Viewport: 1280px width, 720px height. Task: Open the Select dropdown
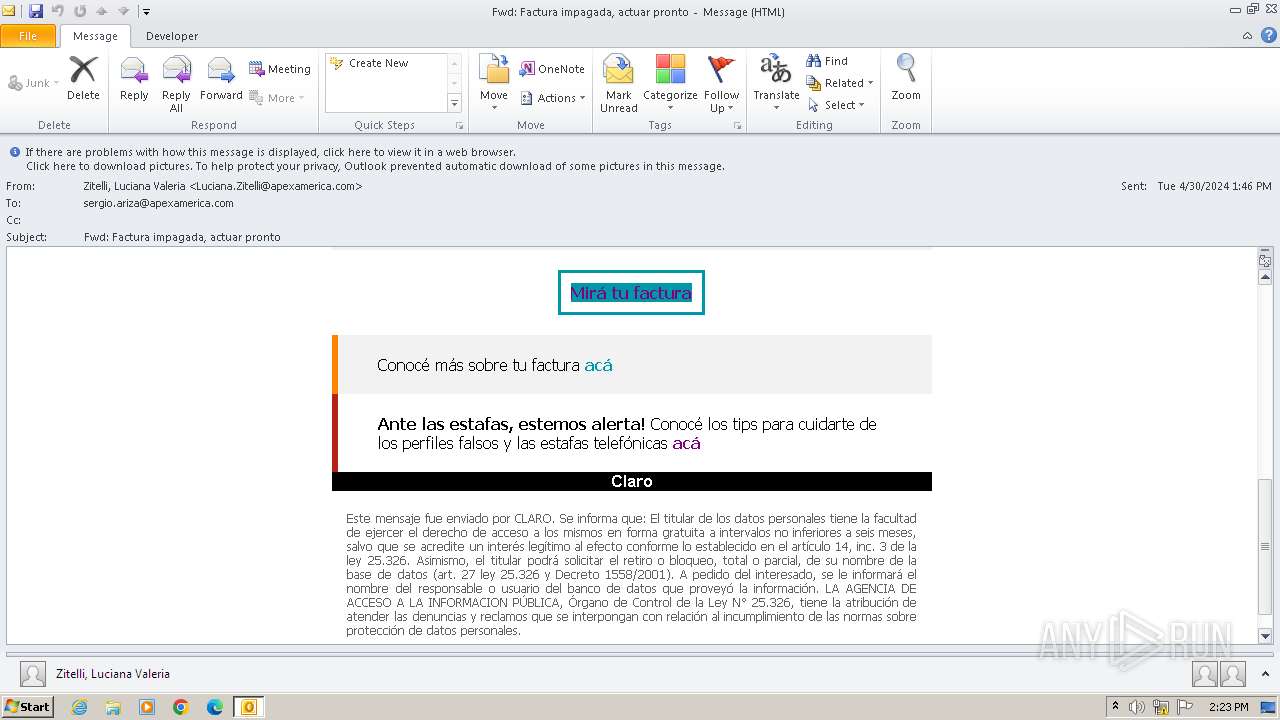tap(836, 105)
